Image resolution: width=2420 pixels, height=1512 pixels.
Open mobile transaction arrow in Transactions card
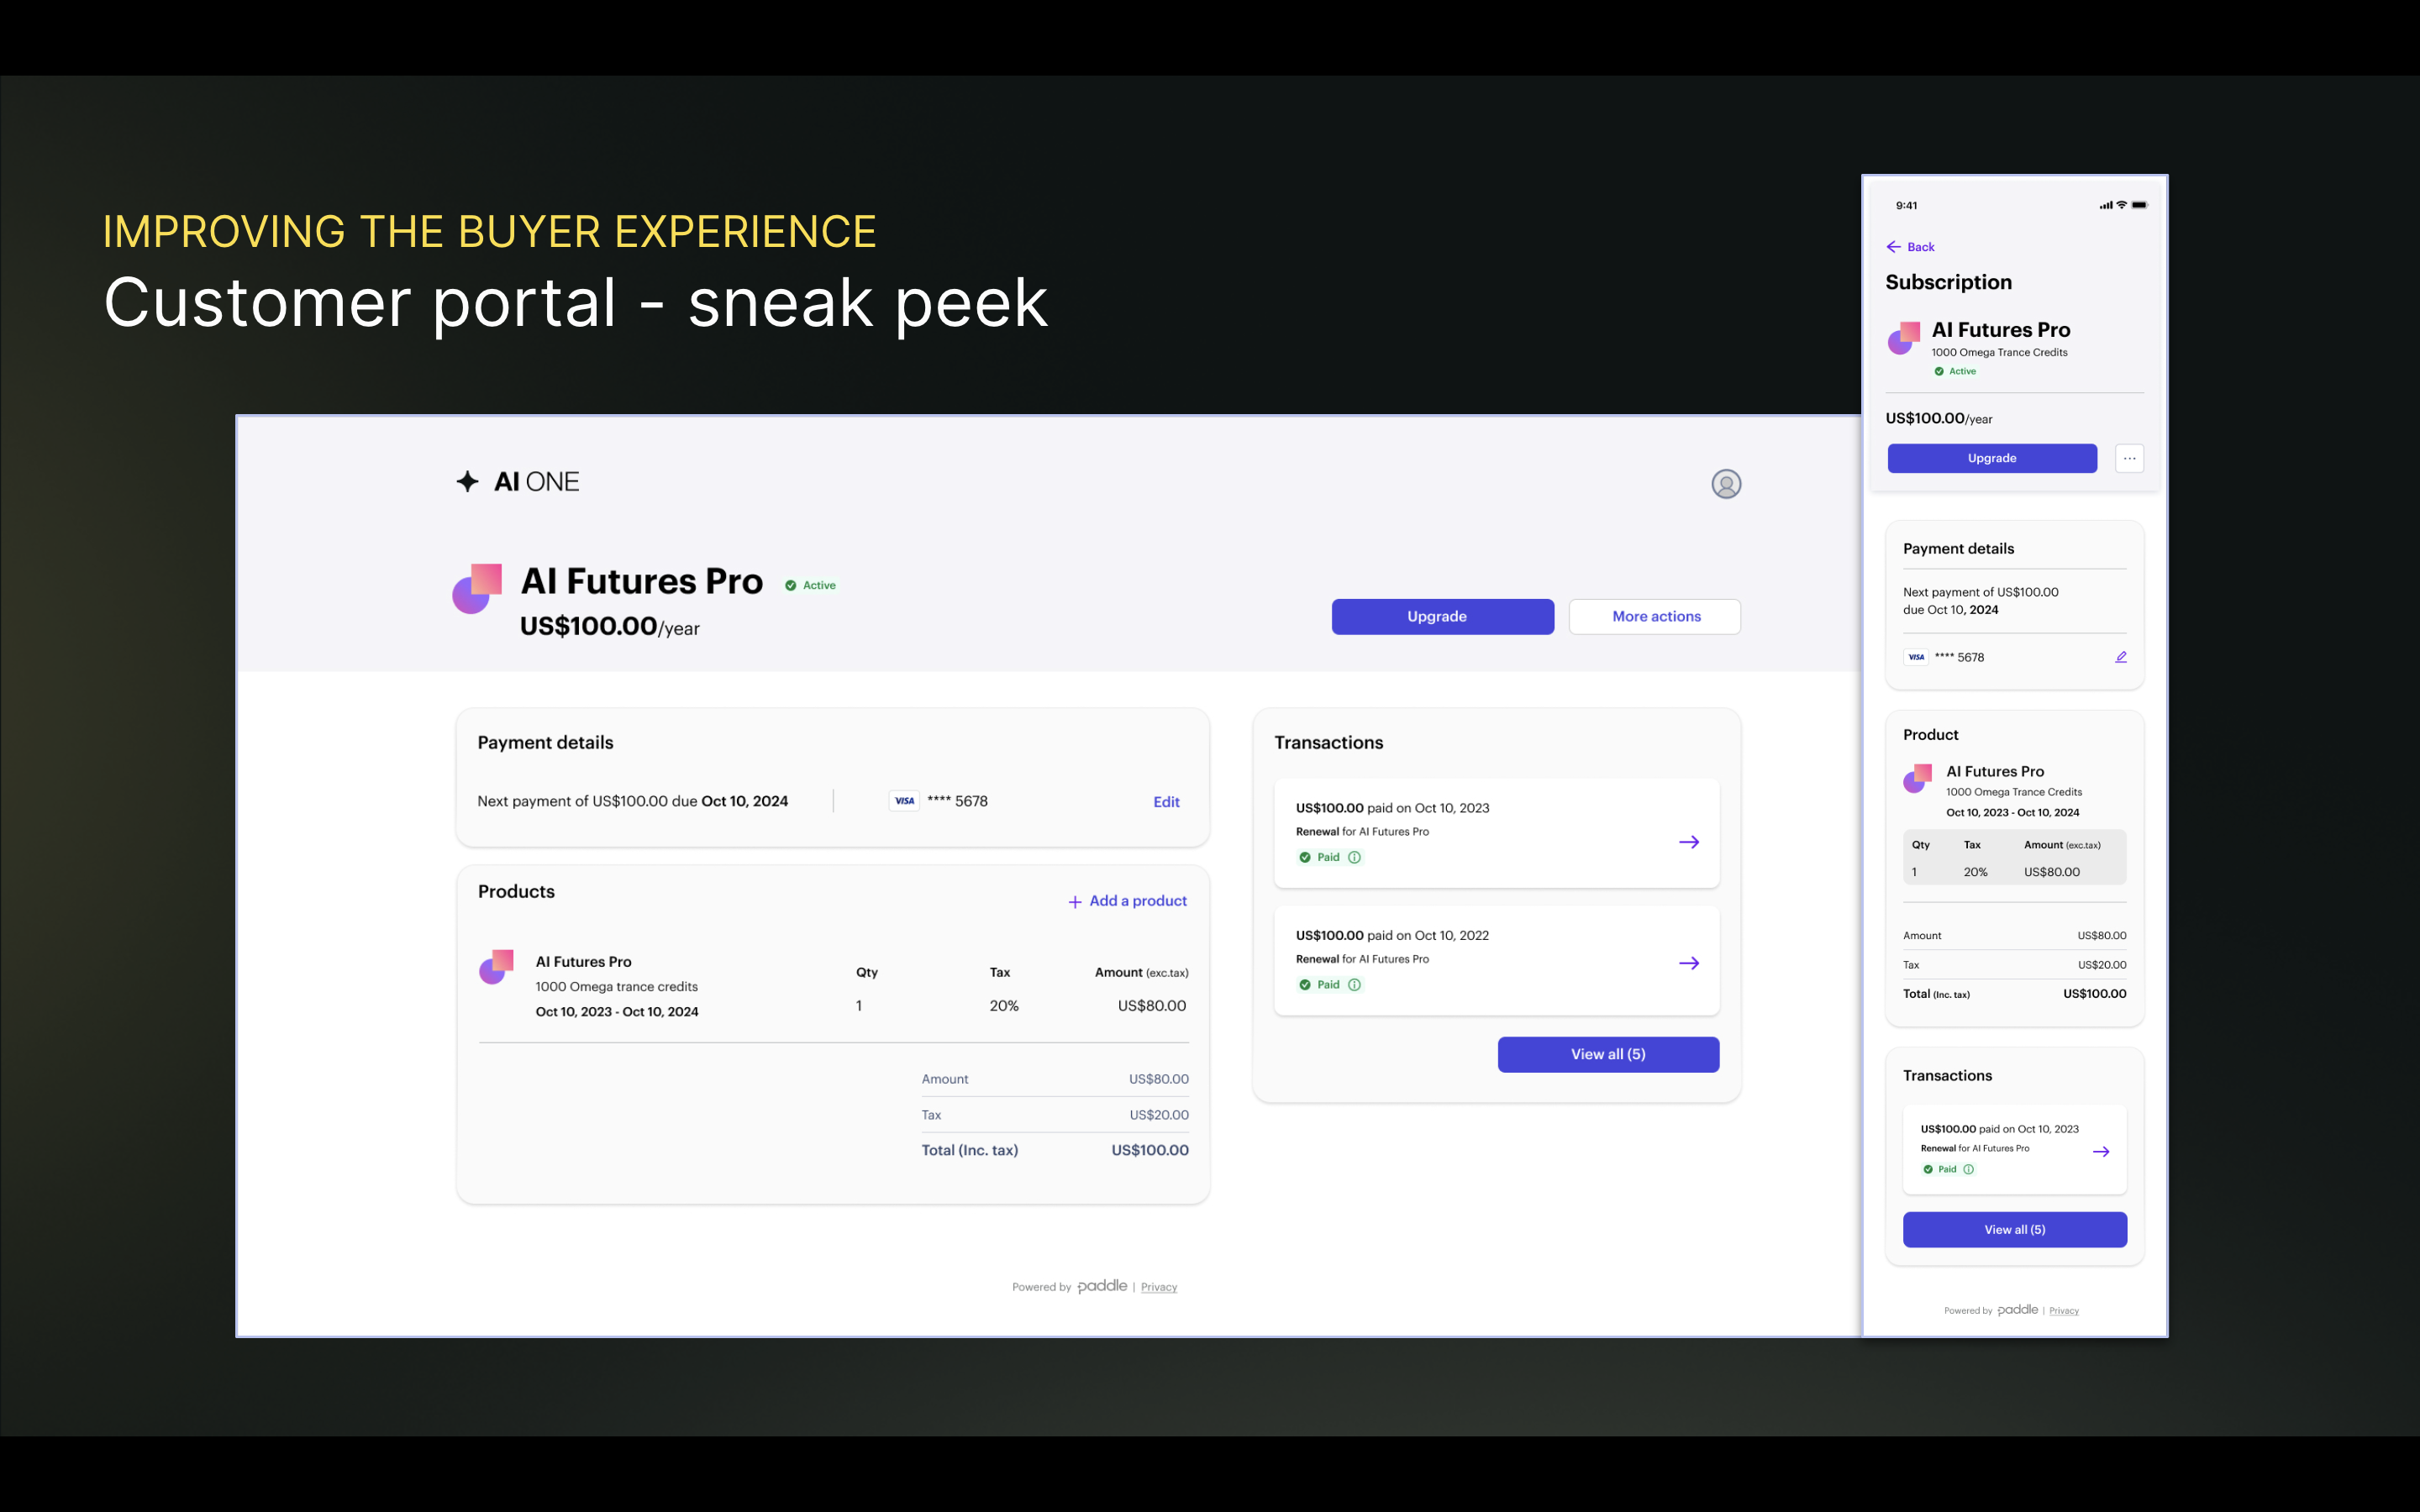[x=2101, y=1151]
